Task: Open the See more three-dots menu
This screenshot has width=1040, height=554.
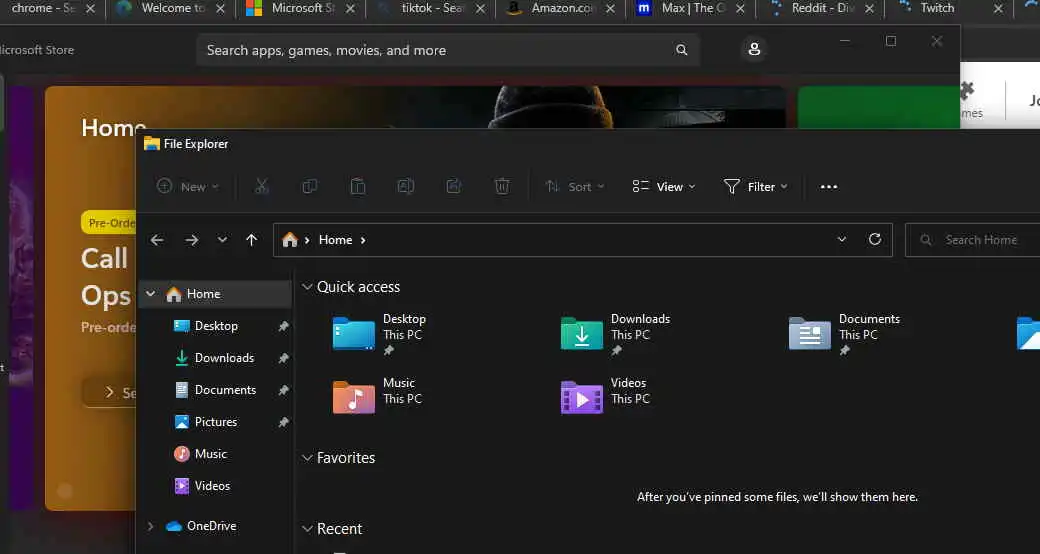Action: tap(828, 187)
